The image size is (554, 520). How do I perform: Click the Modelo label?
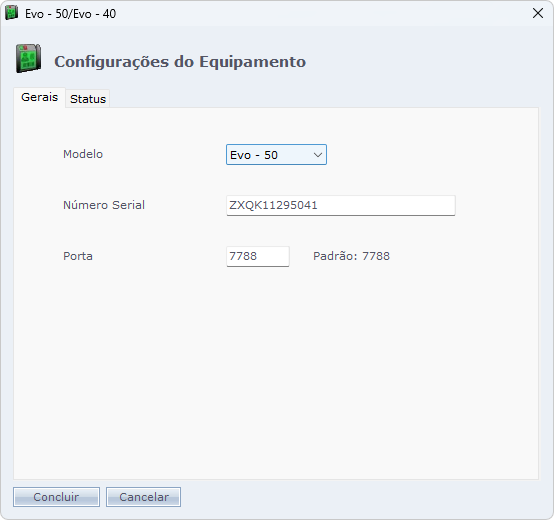(x=83, y=154)
